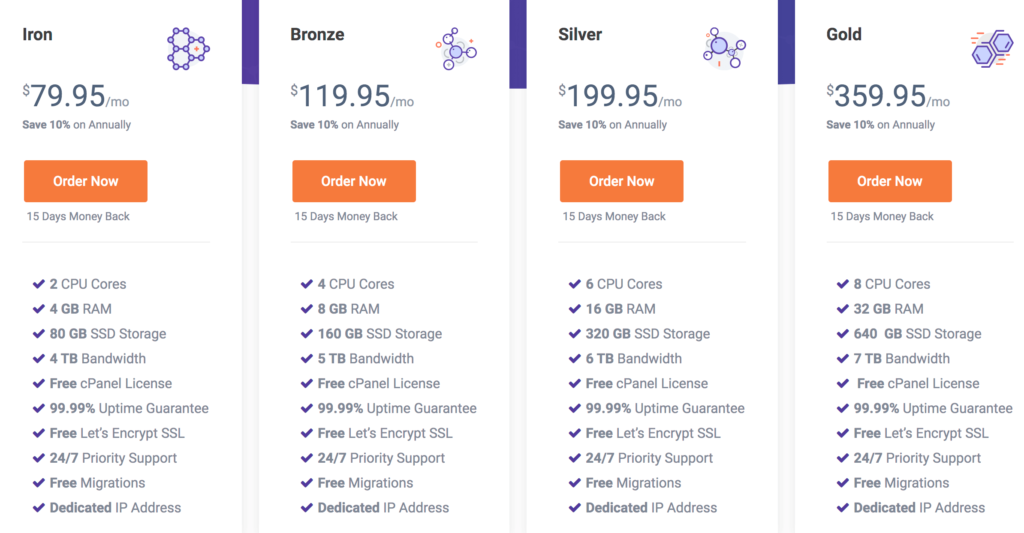
Task: Order the Iron plan now
Action: click(86, 181)
